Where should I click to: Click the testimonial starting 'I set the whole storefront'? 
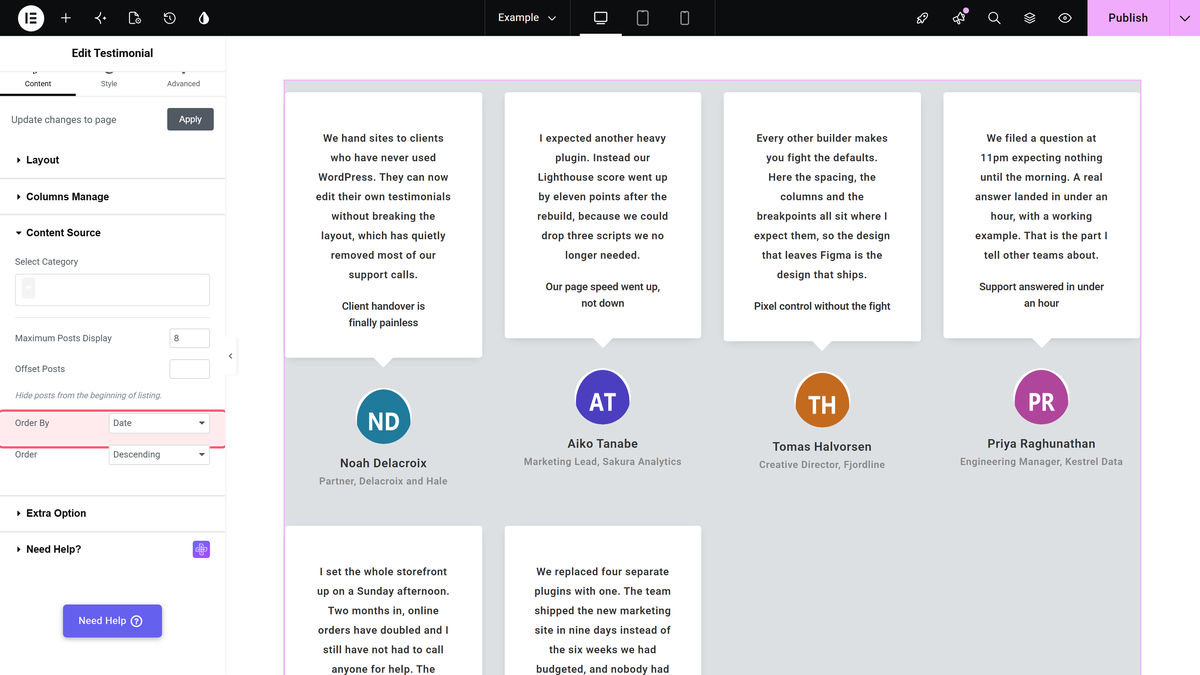coord(383,620)
